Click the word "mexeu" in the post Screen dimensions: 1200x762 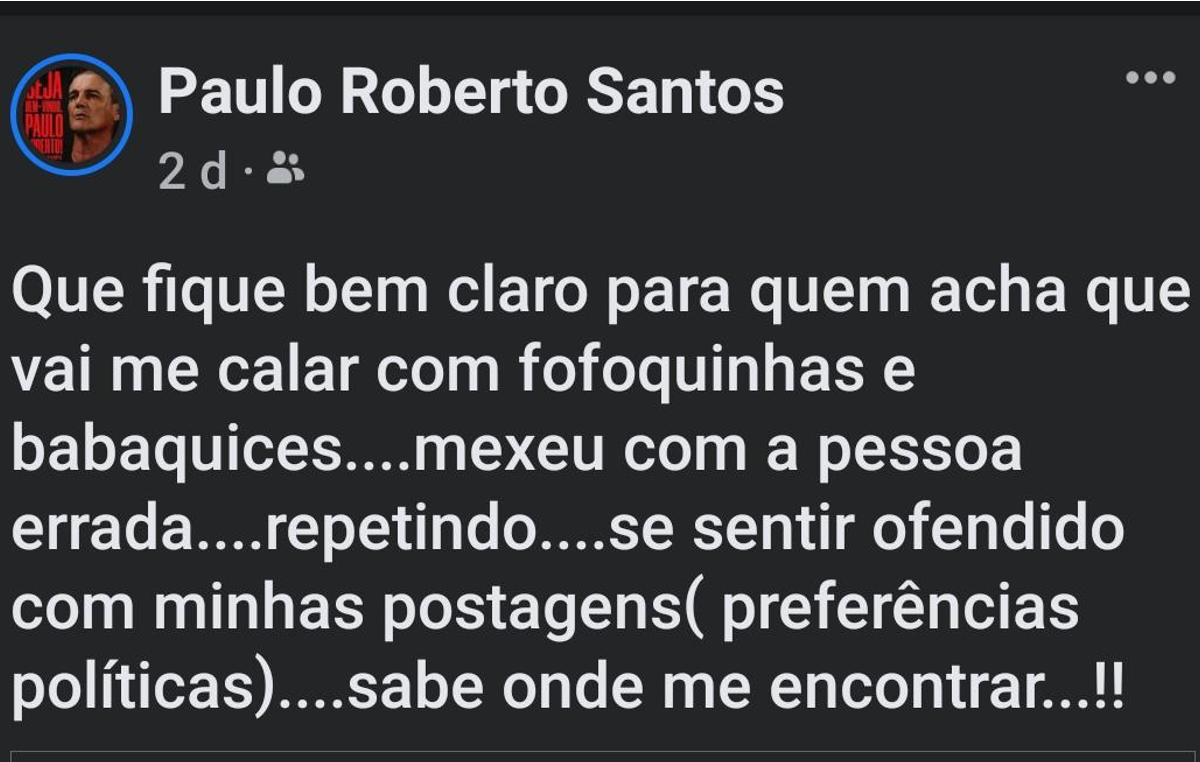(508, 451)
